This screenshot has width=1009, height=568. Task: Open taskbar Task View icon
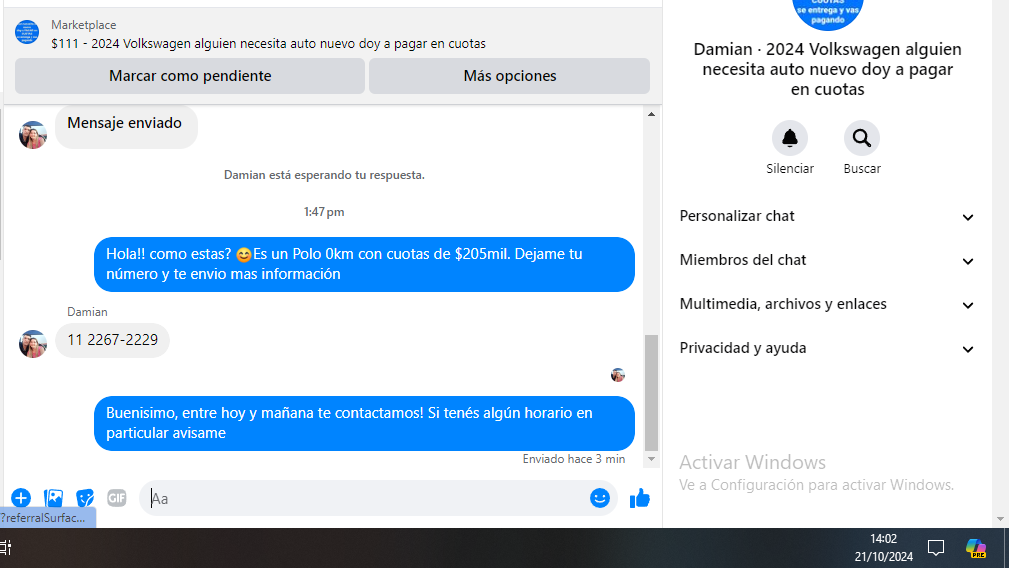[x=6, y=548]
